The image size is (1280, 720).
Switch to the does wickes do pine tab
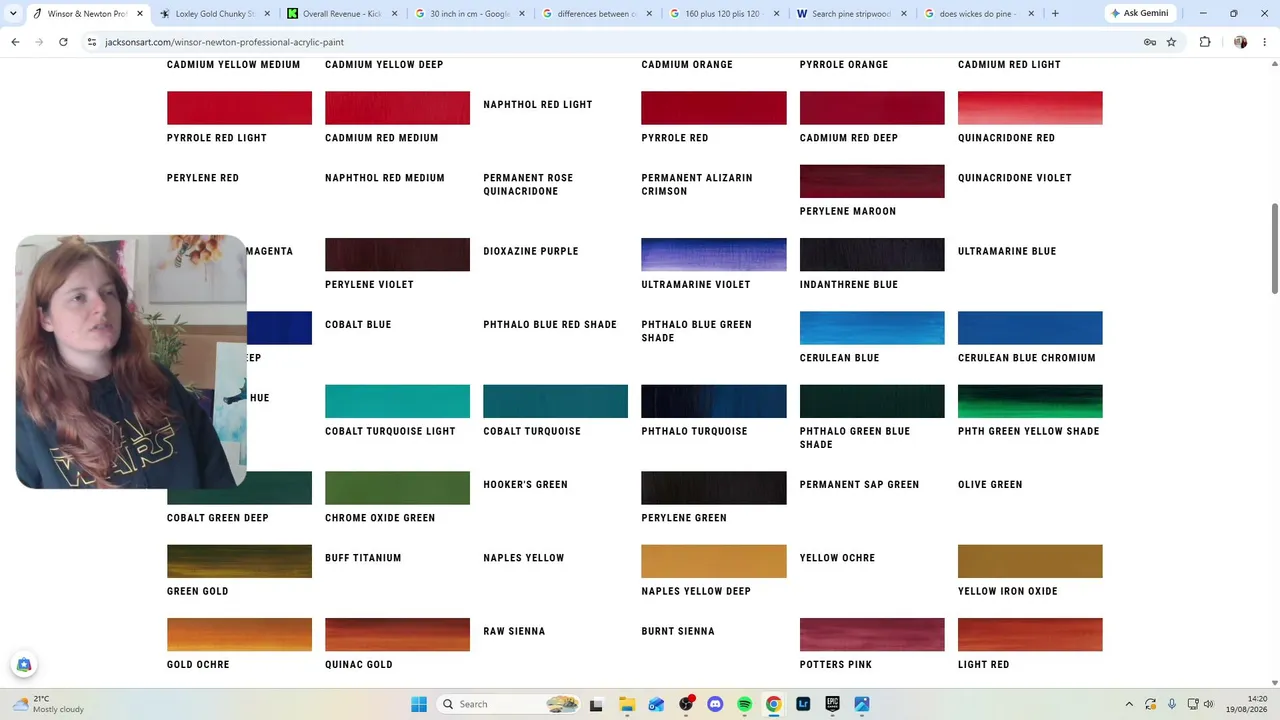[x=977, y=14]
